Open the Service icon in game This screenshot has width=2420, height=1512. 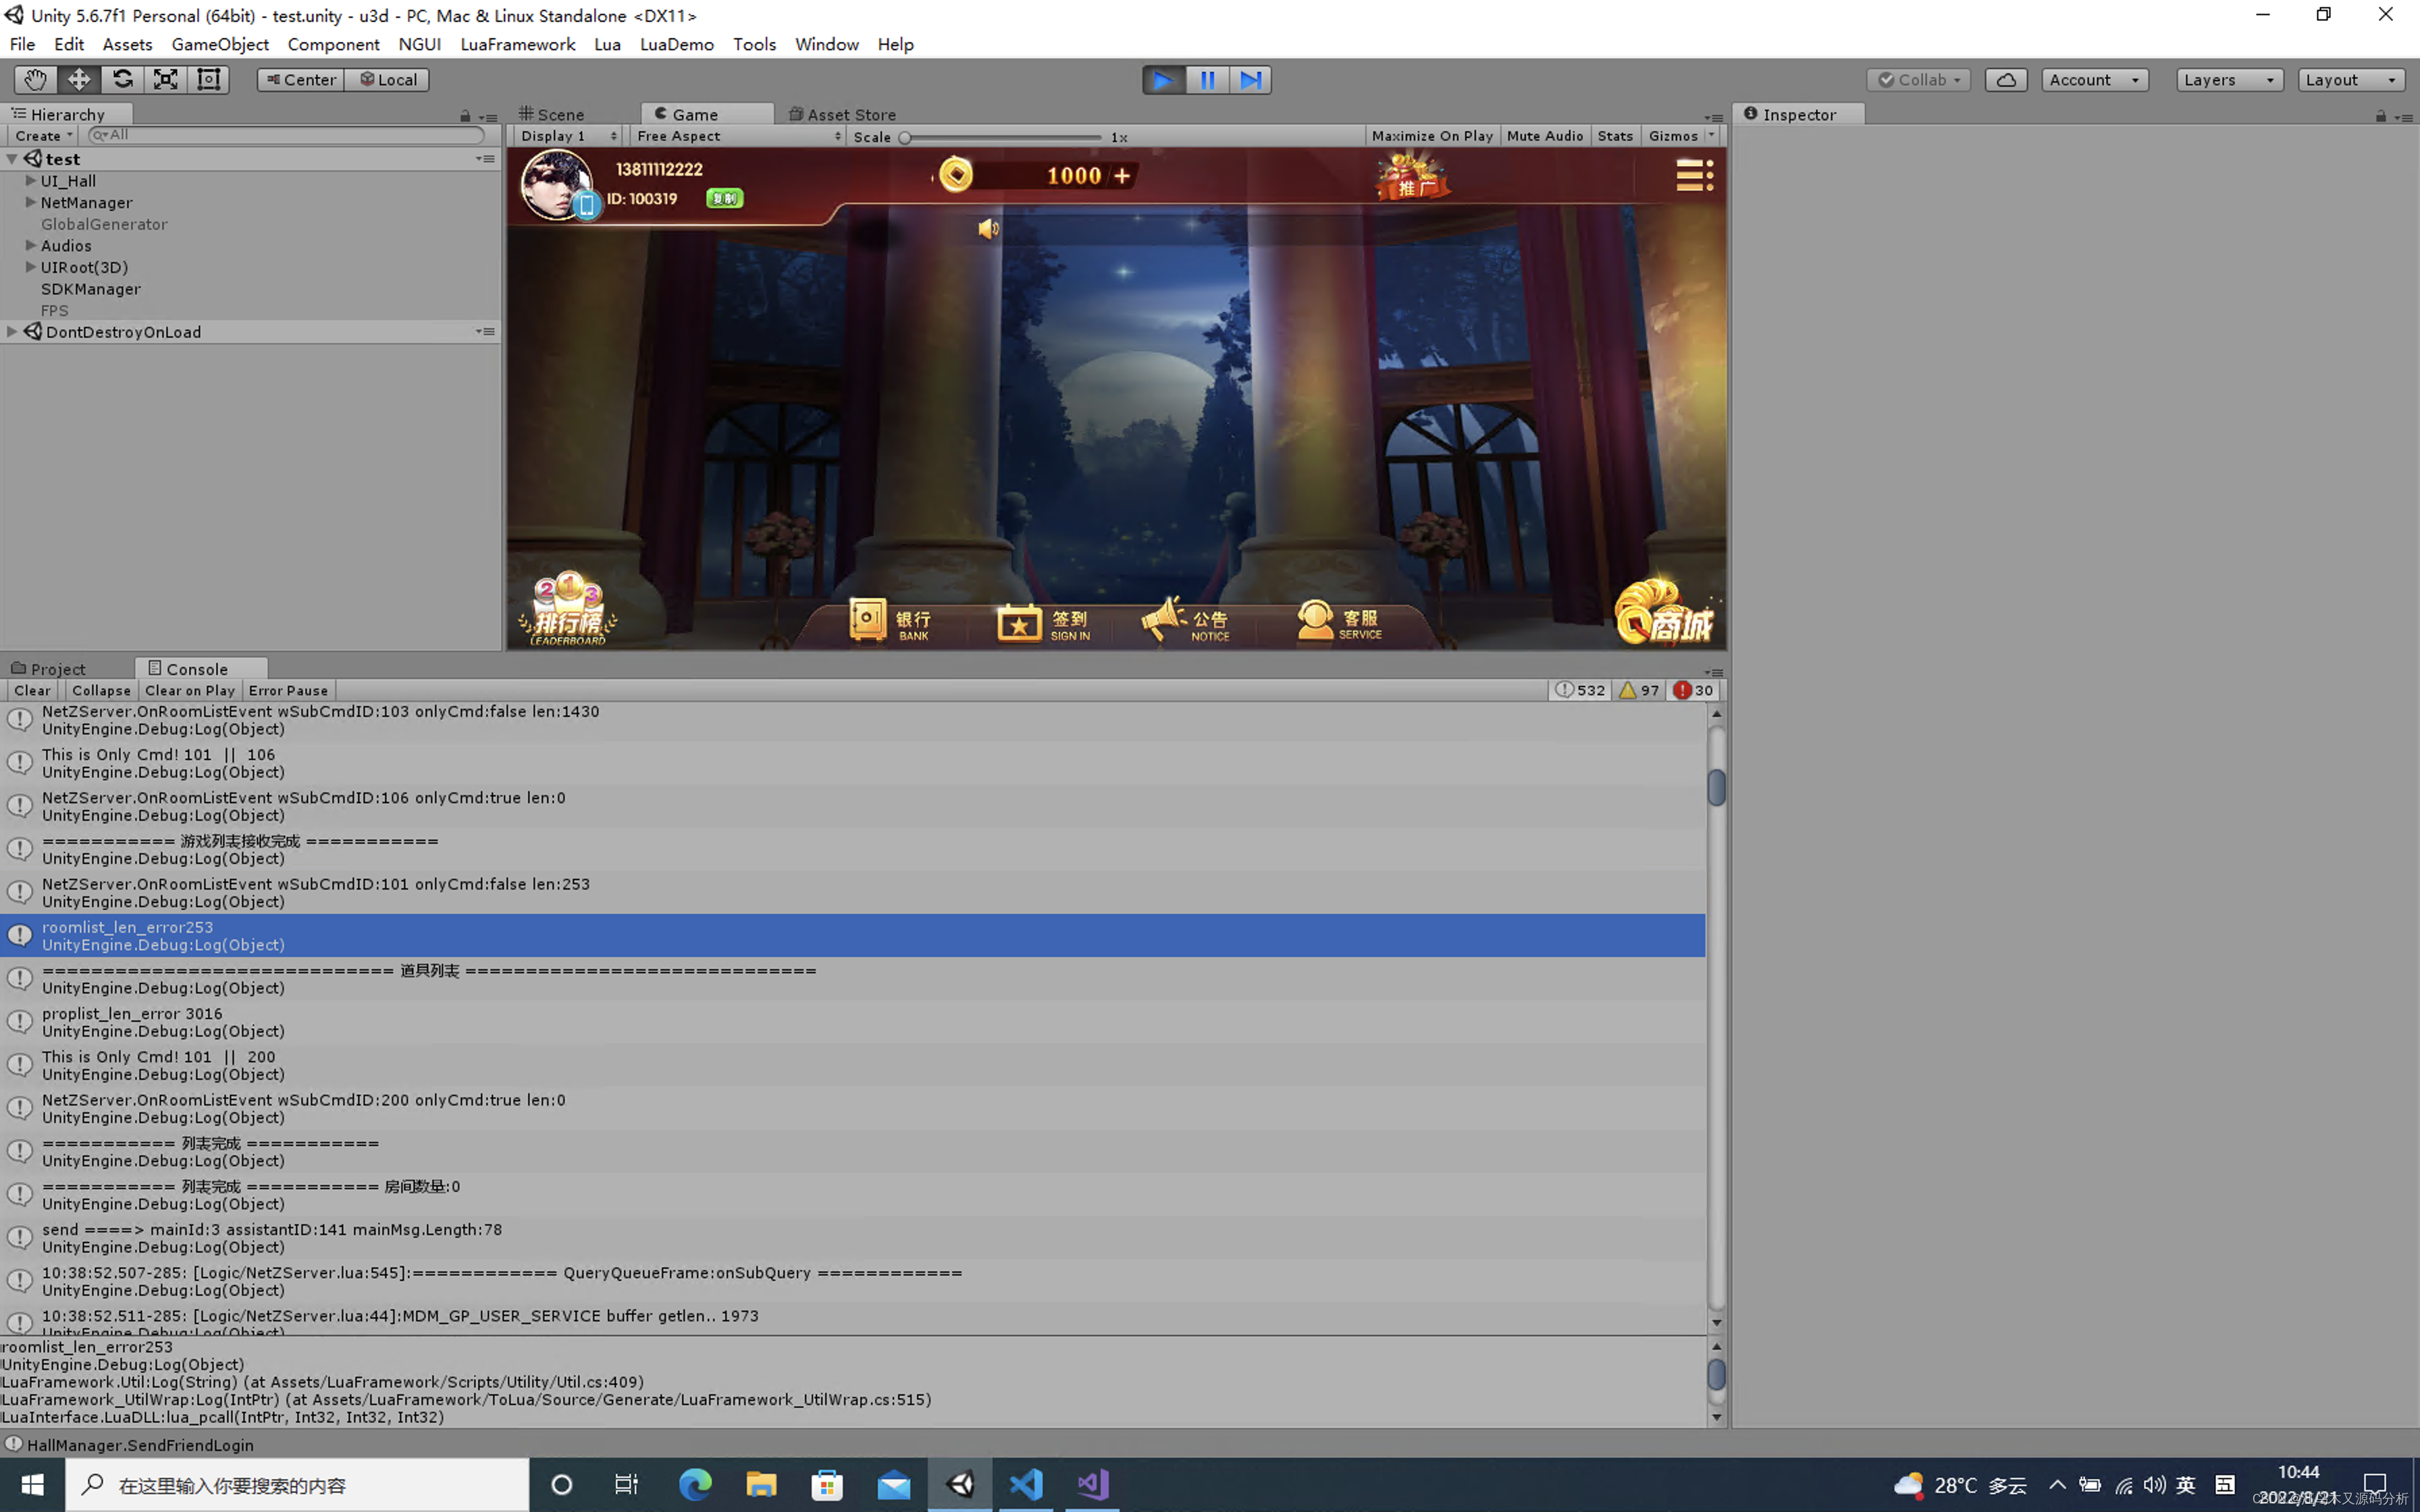coord(1339,621)
